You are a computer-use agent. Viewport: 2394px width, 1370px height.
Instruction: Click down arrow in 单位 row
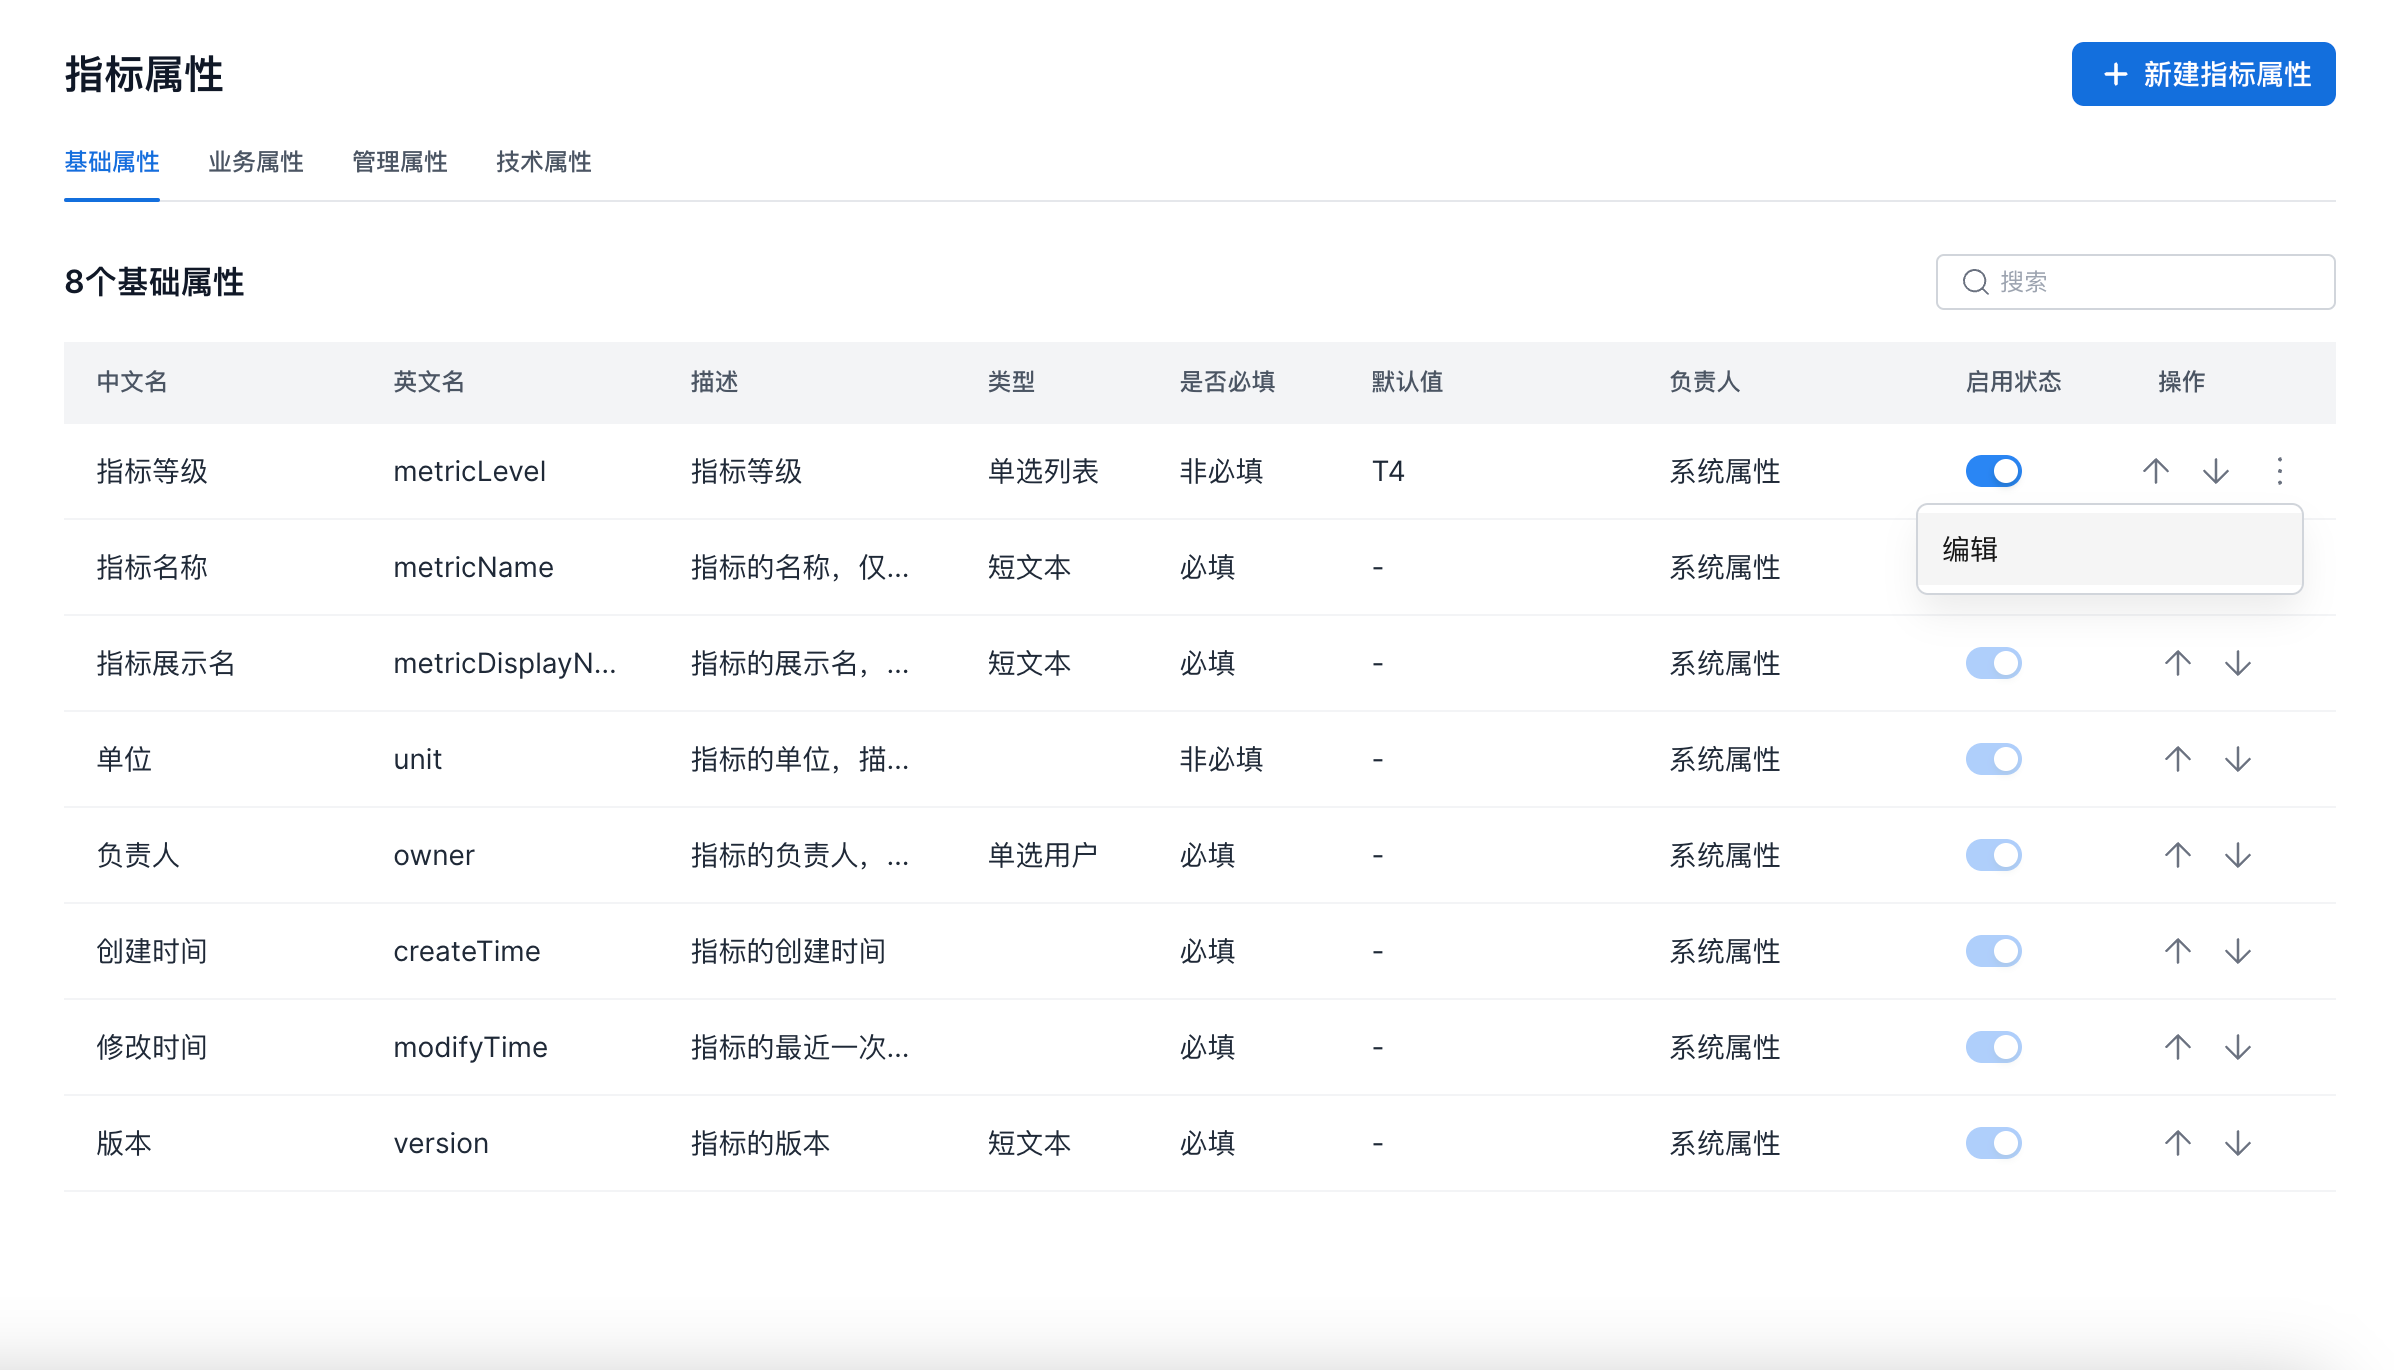click(x=2237, y=759)
